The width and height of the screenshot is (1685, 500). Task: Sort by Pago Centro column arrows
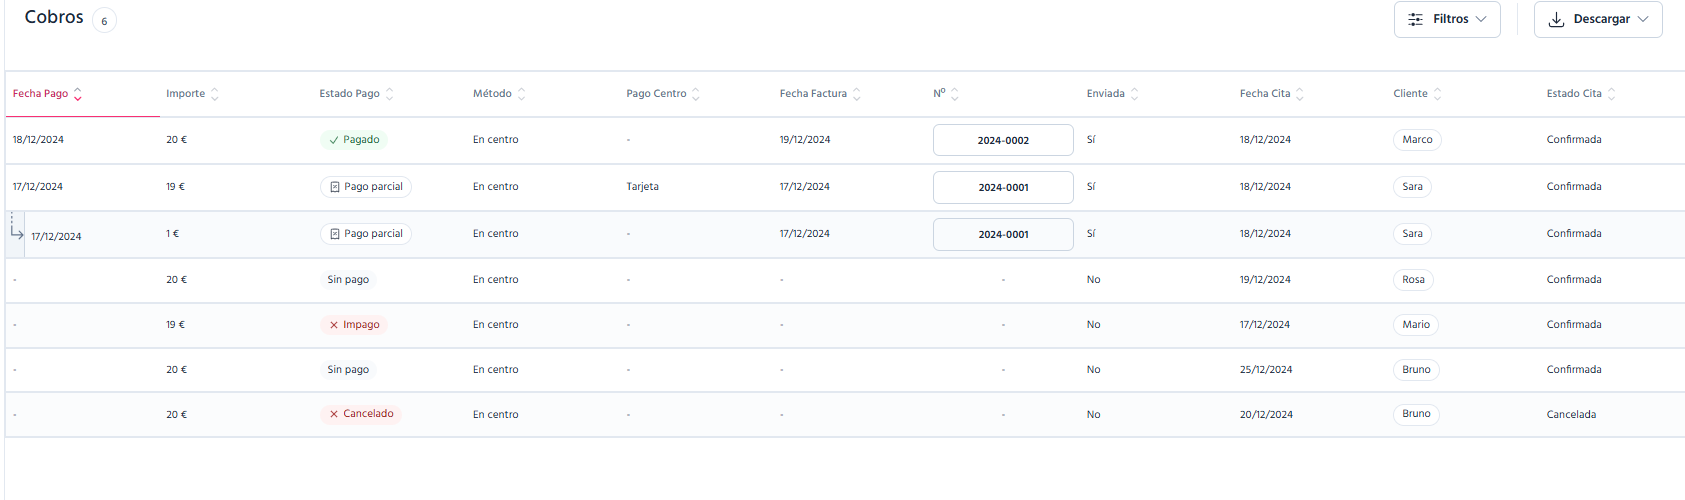(696, 94)
